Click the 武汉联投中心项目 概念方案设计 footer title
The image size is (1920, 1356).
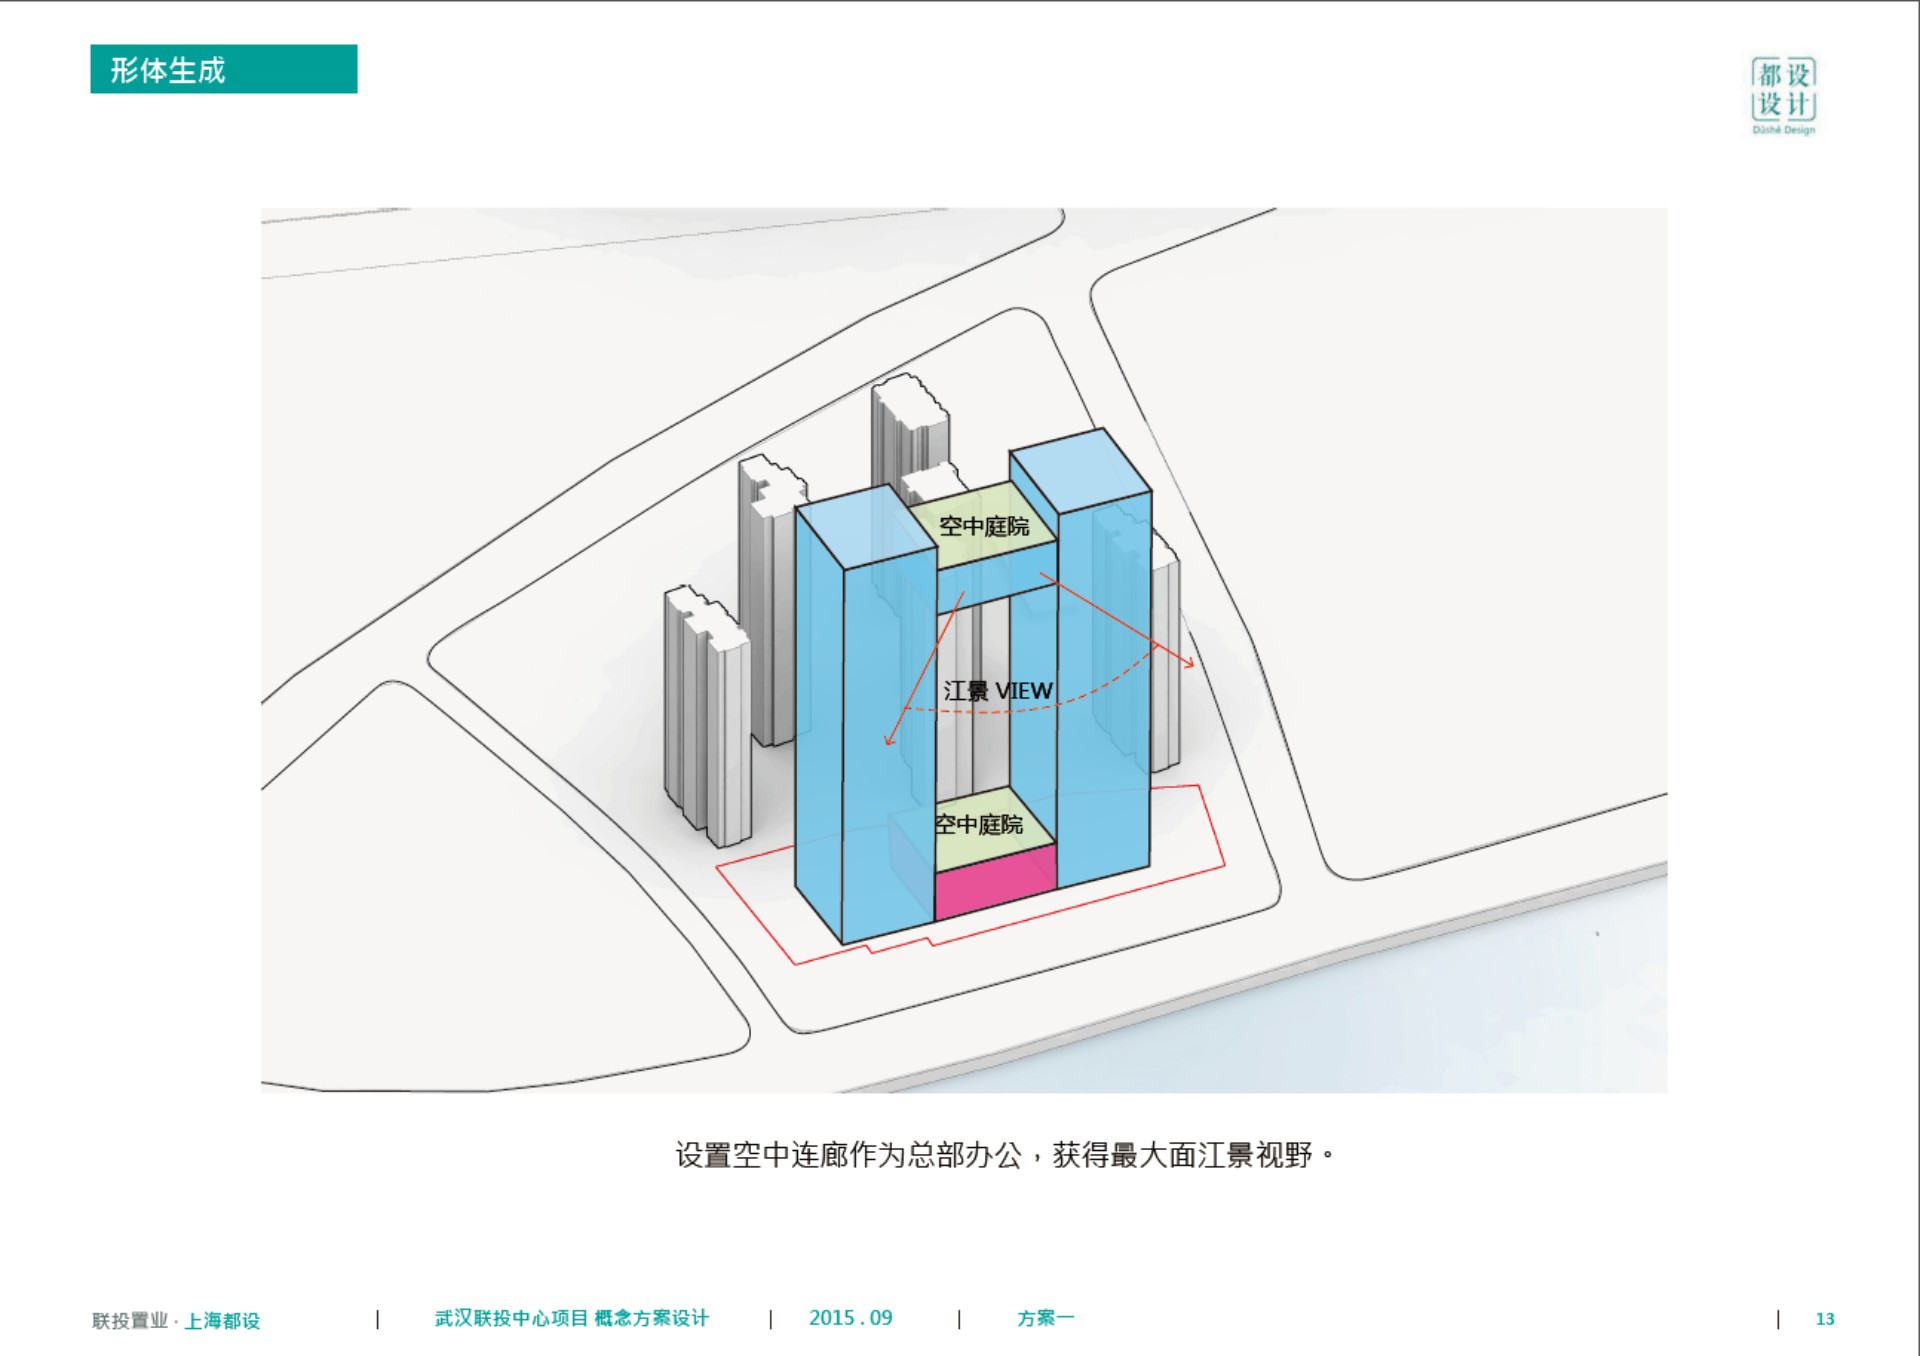click(571, 1318)
